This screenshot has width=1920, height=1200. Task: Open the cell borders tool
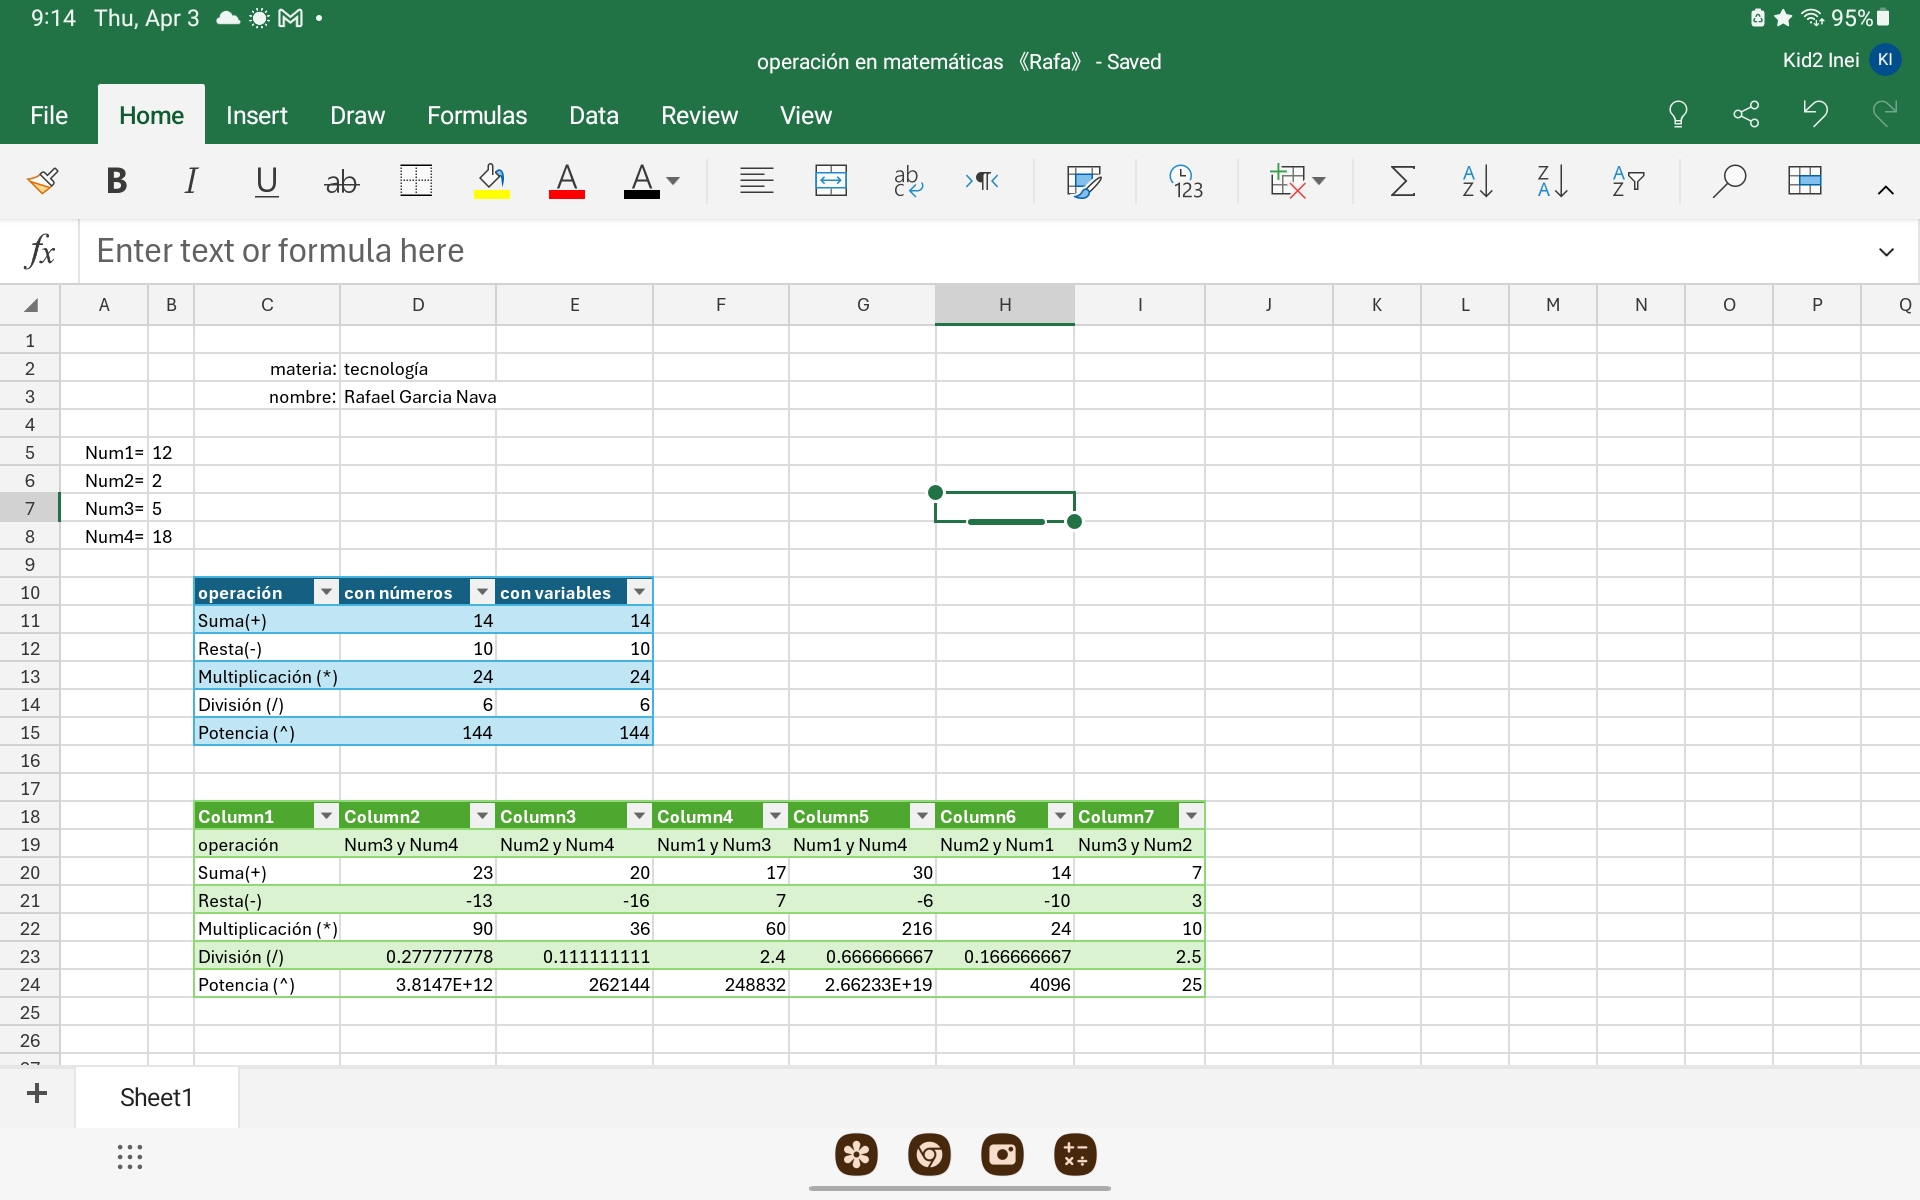(x=415, y=181)
